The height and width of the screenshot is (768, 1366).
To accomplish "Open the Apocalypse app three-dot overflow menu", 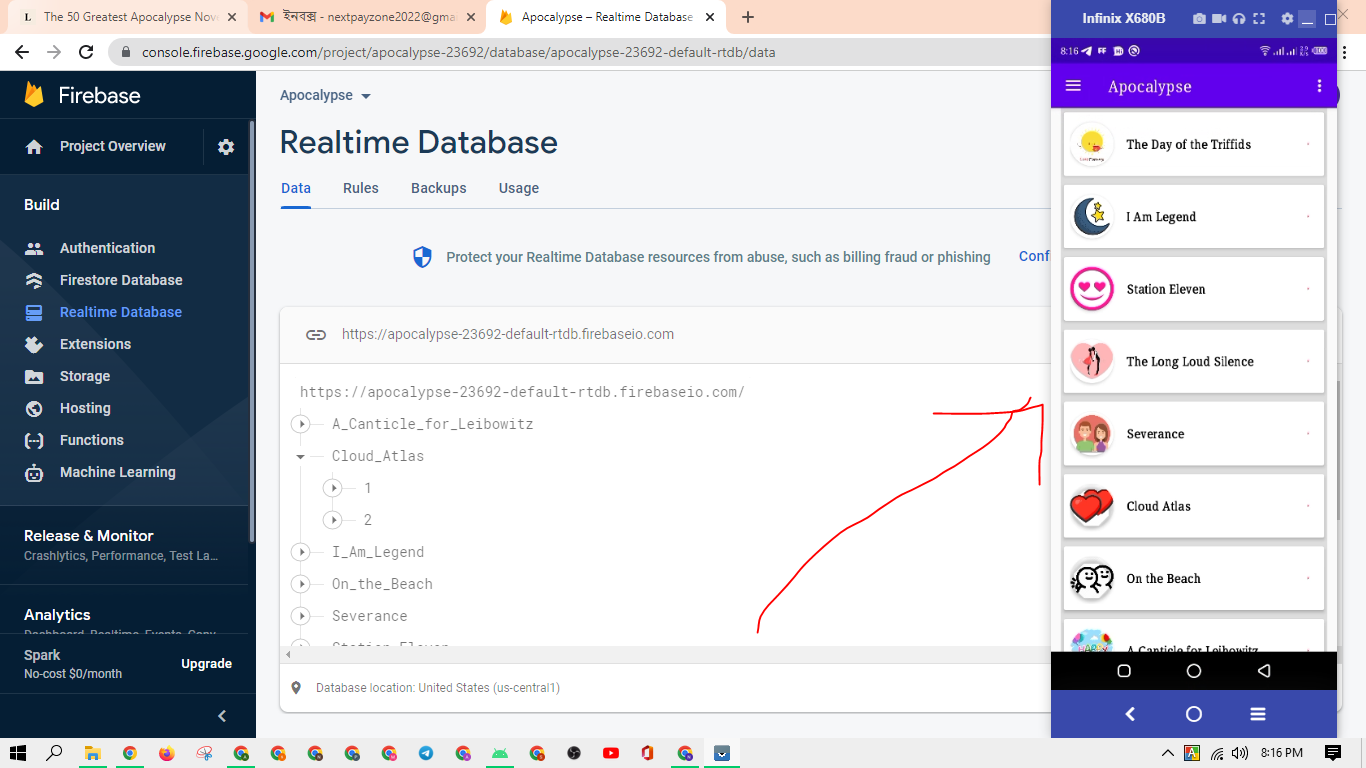I will click(x=1319, y=86).
